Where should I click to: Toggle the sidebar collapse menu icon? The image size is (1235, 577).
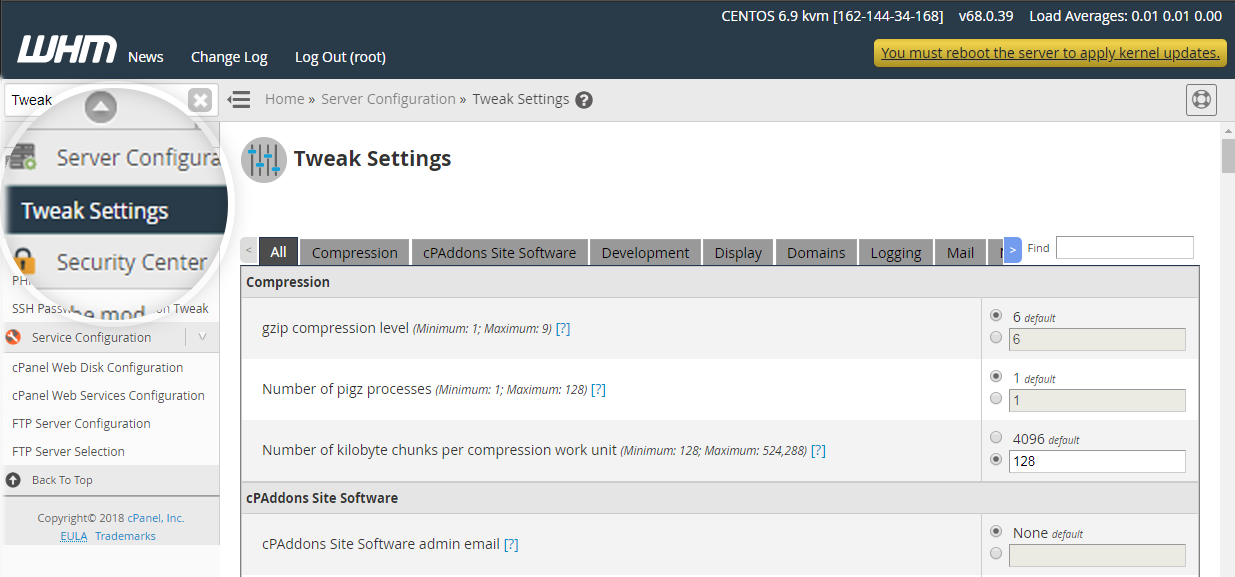(x=239, y=100)
